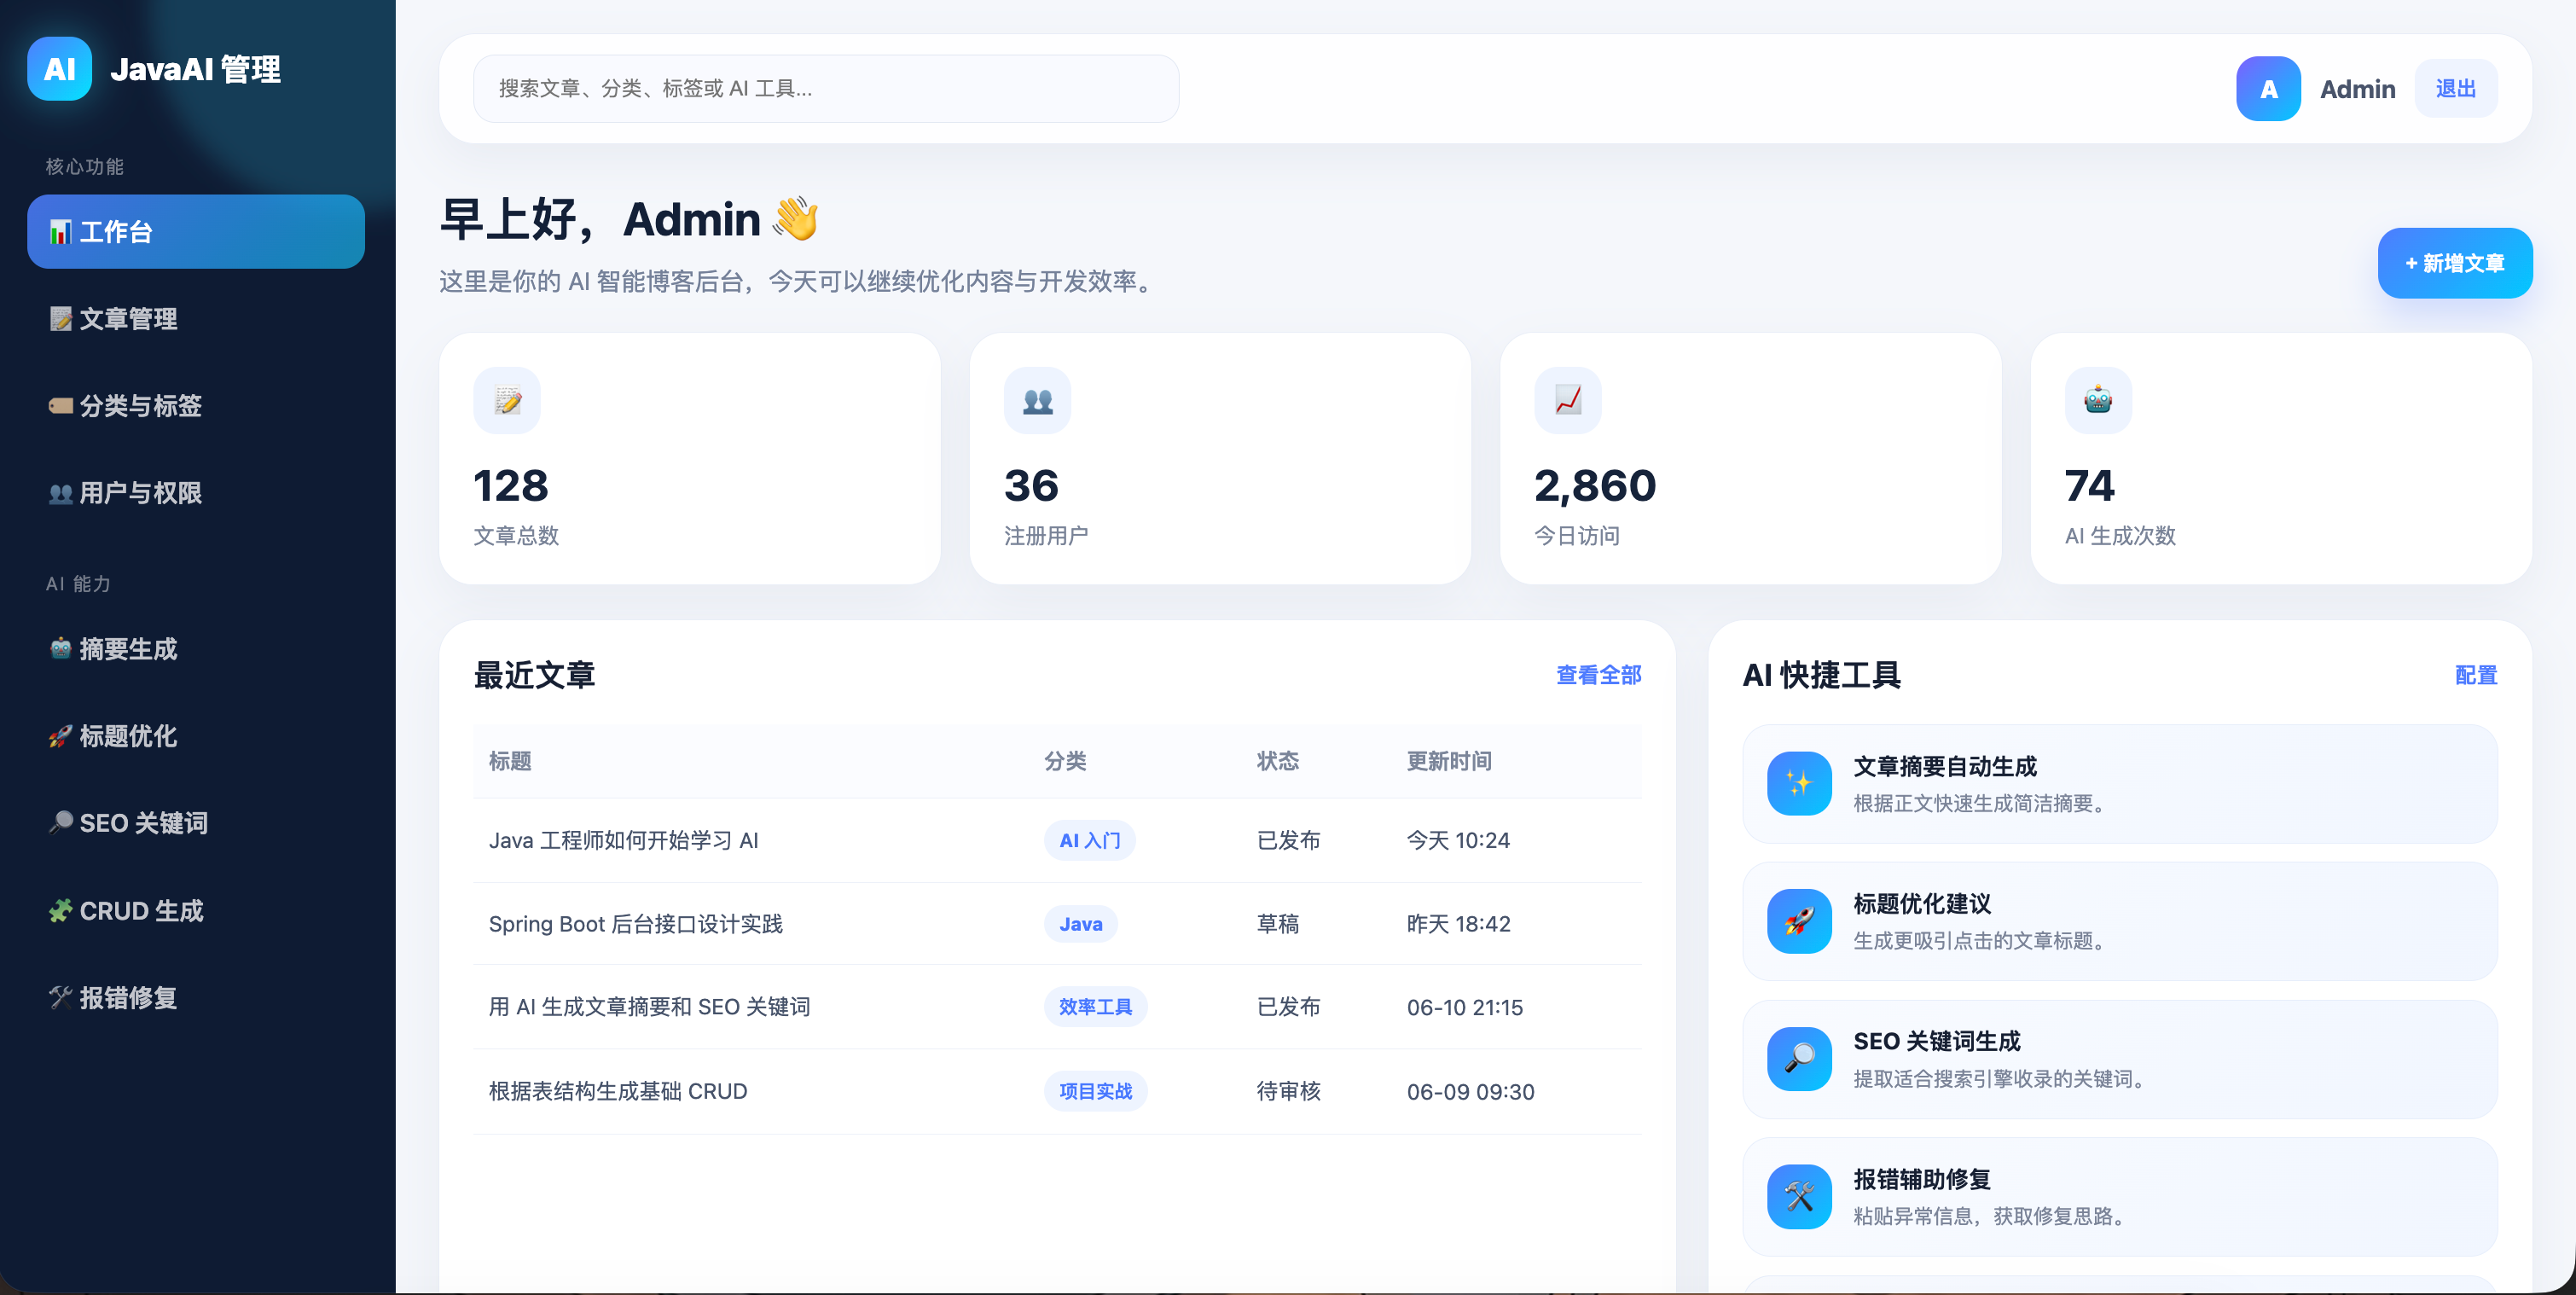This screenshot has width=2576, height=1295.
Task: Click the tools icon for 报错辅助修复
Action: point(1799,1197)
